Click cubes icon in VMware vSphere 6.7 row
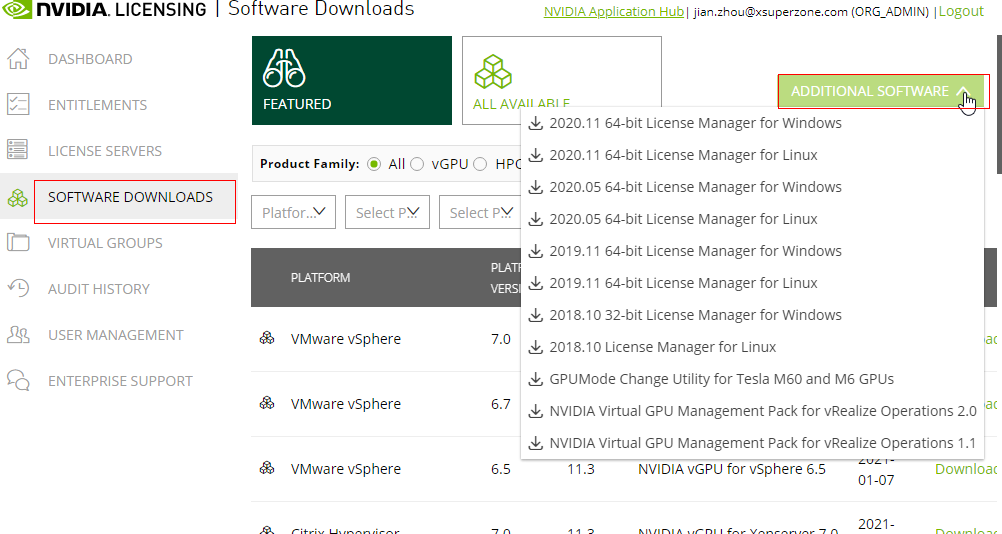Image resolution: width=1002 pixels, height=534 pixels. pos(266,403)
